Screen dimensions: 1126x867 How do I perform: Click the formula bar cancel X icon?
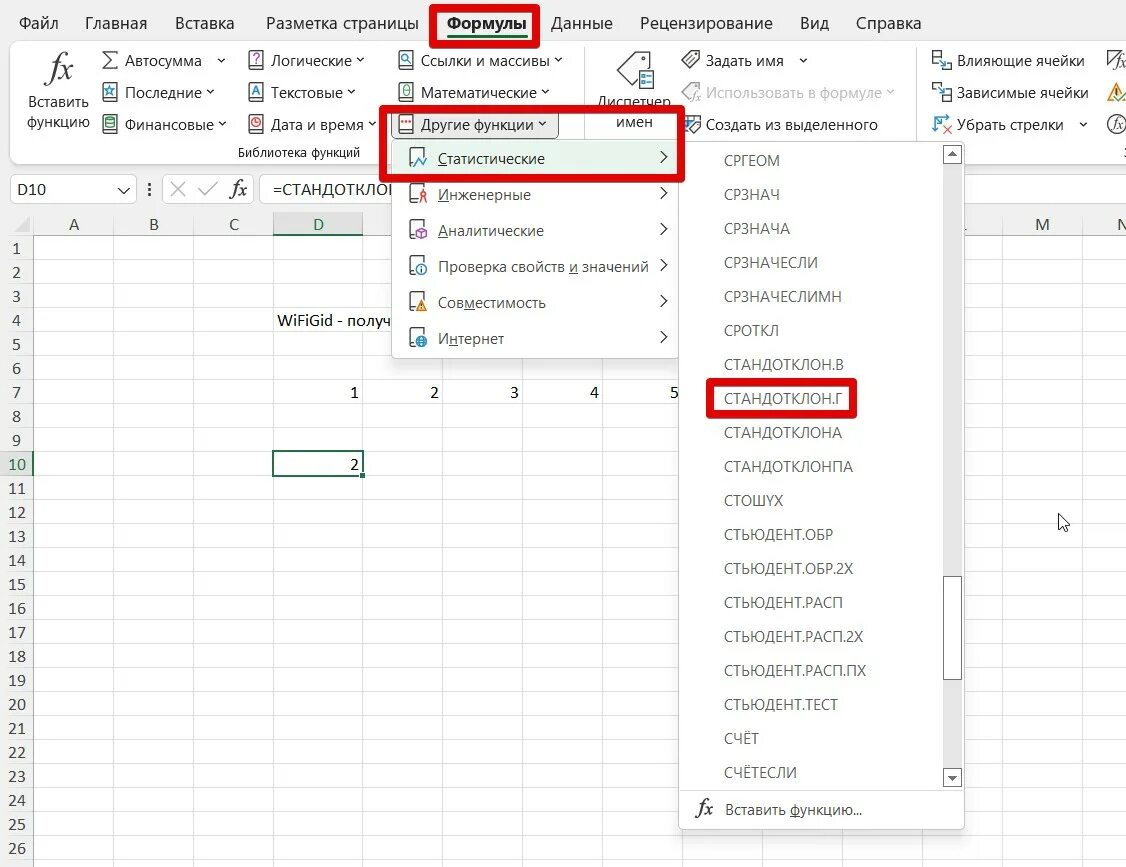pos(178,190)
